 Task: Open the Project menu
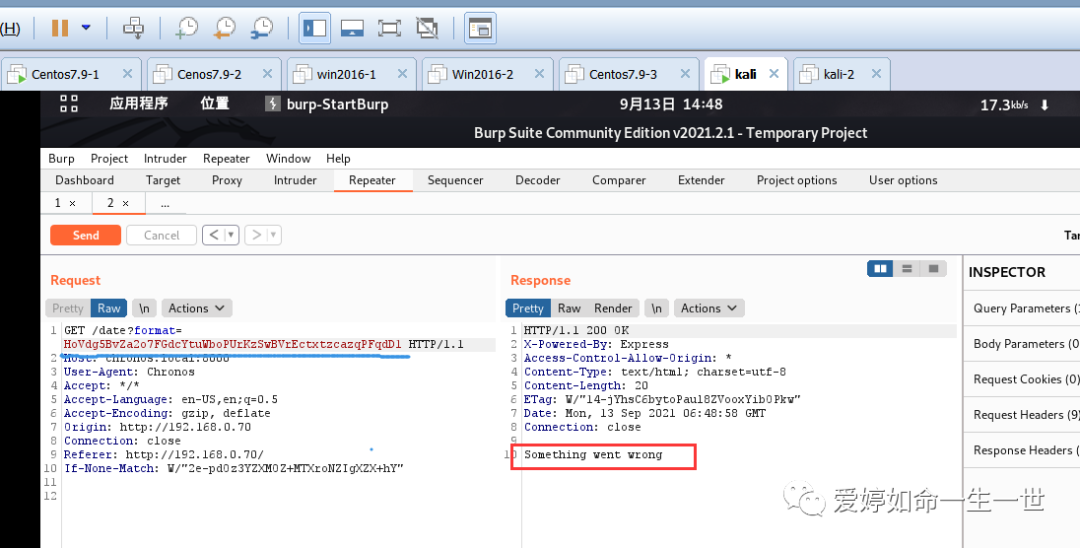click(110, 158)
